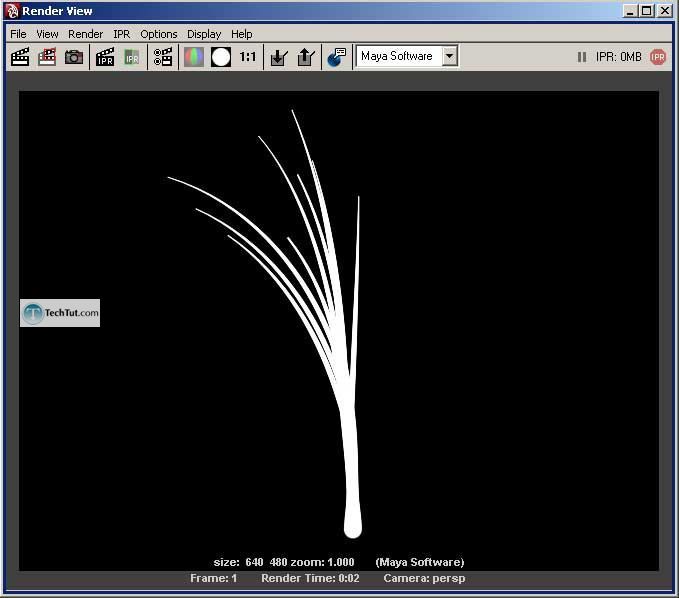Click the 'Frame: 1' text

click(x=213, y=578)
